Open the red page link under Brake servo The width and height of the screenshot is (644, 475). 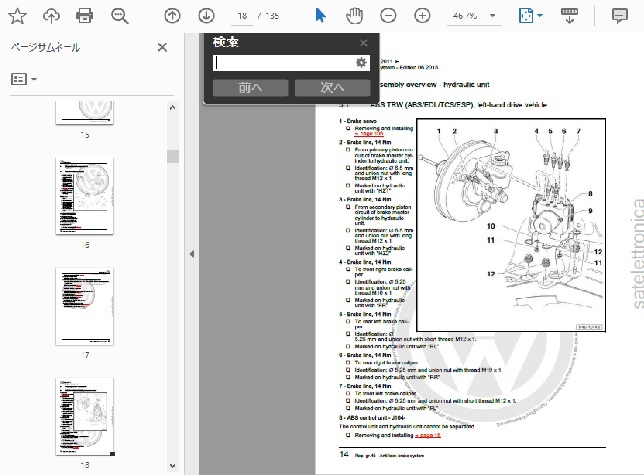click(x=369, y=134)
